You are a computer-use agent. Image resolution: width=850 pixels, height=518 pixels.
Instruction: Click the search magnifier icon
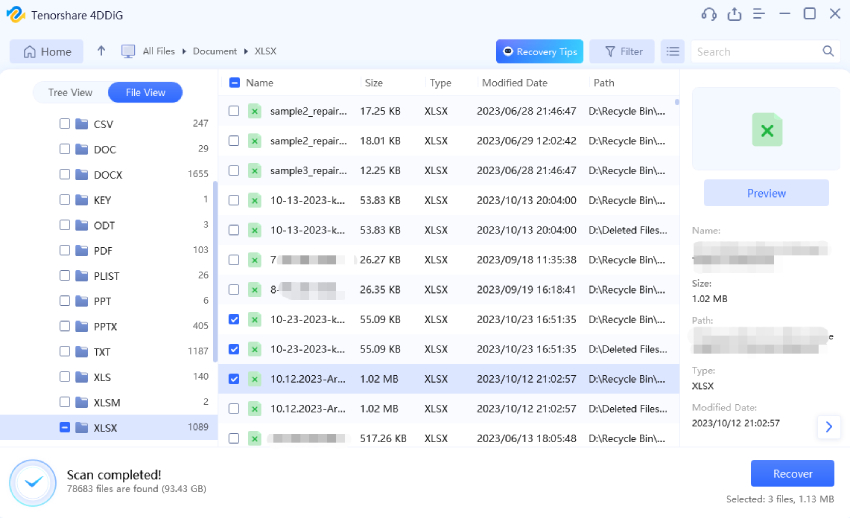828,51
